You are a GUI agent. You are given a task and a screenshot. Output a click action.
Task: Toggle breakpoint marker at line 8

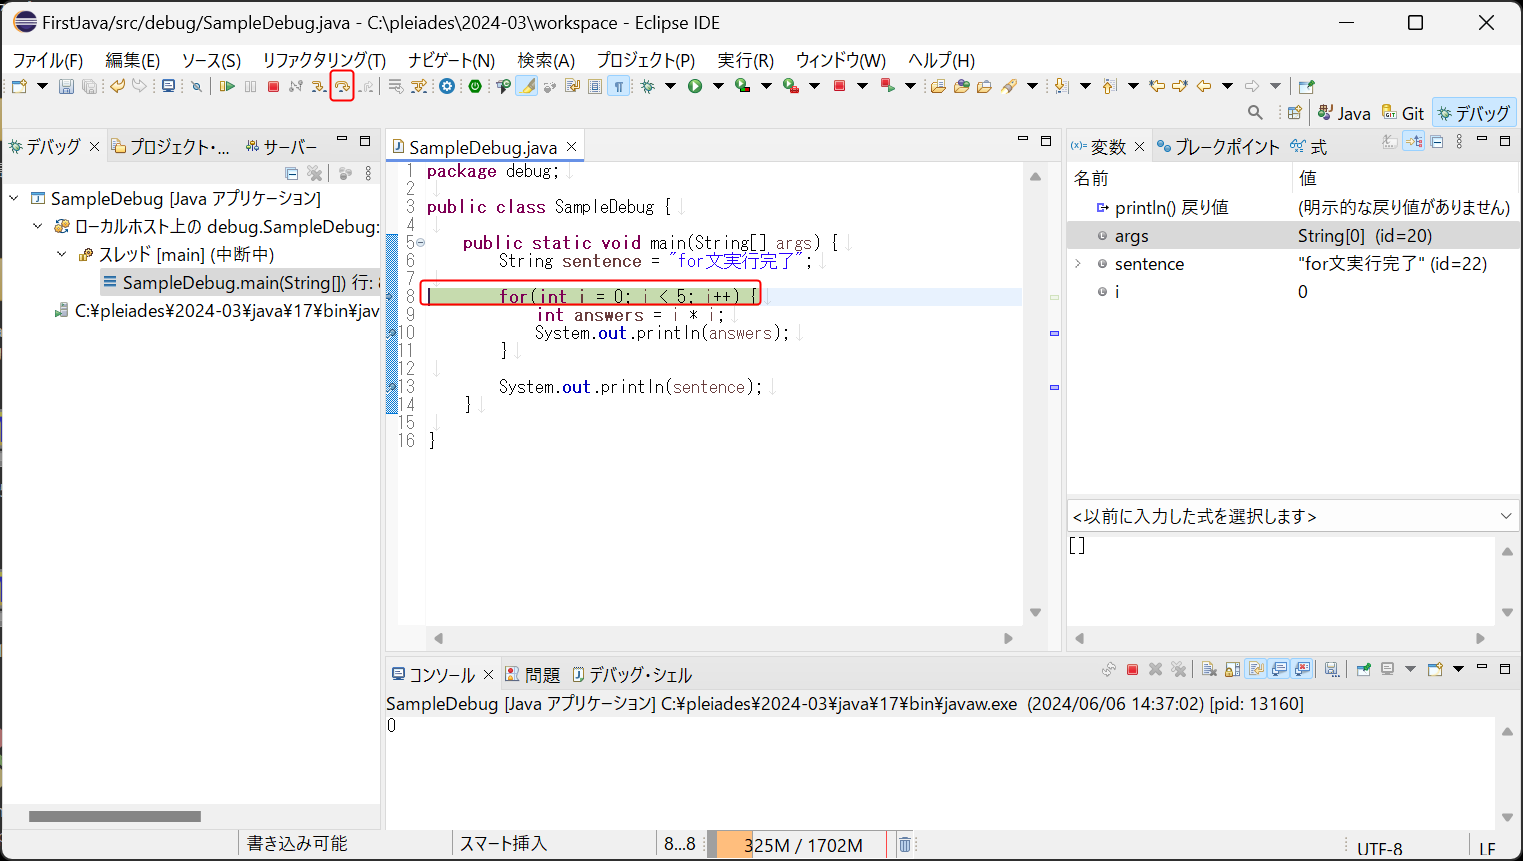coord(391,296)
